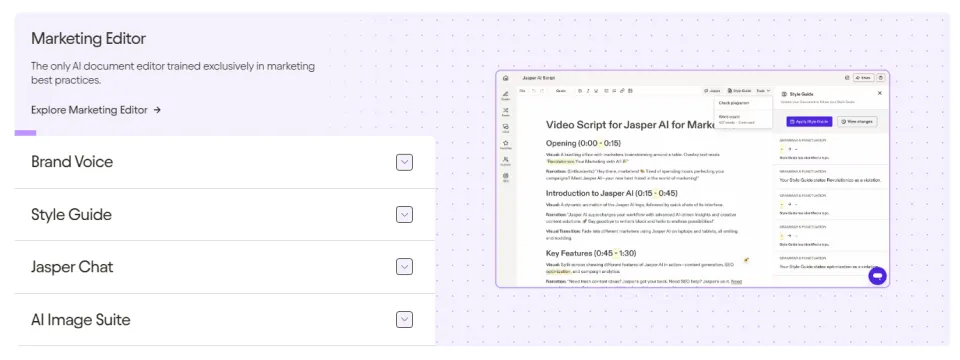Click the Apply Style Guide button
Viewport: 960px width, 360px height.
coord(809,122)
